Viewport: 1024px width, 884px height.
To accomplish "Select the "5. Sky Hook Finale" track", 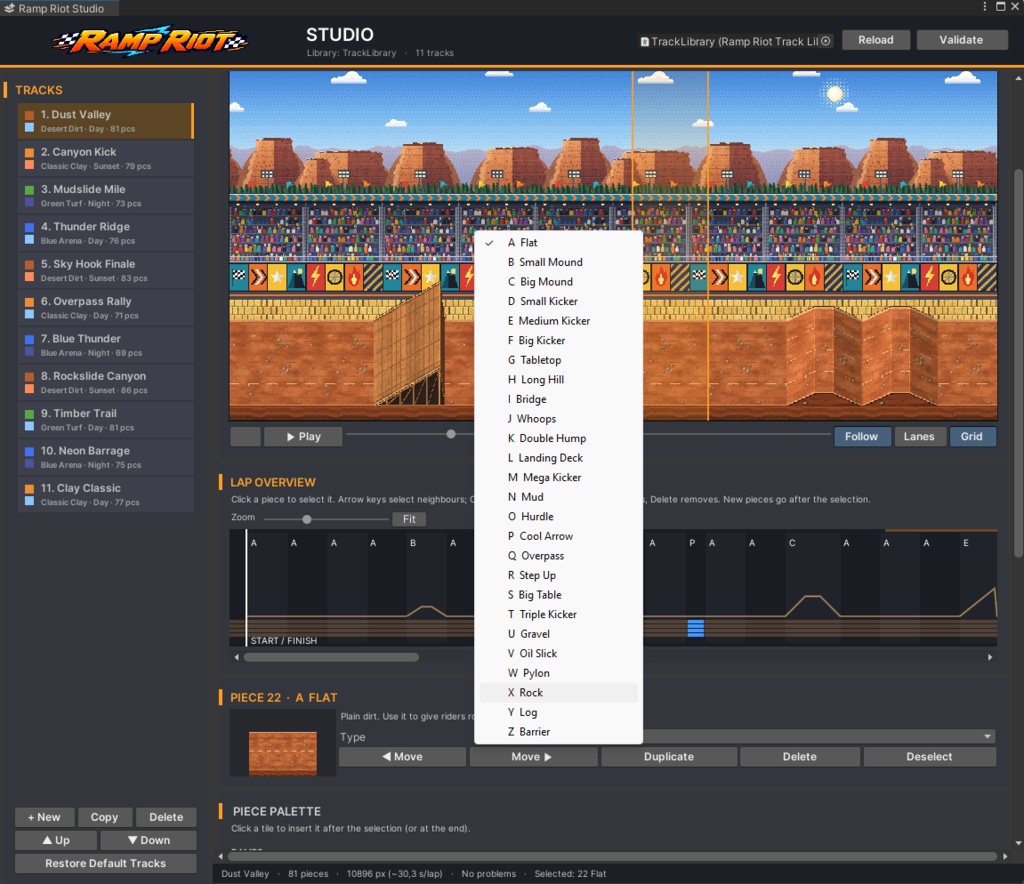I will 106,270.
